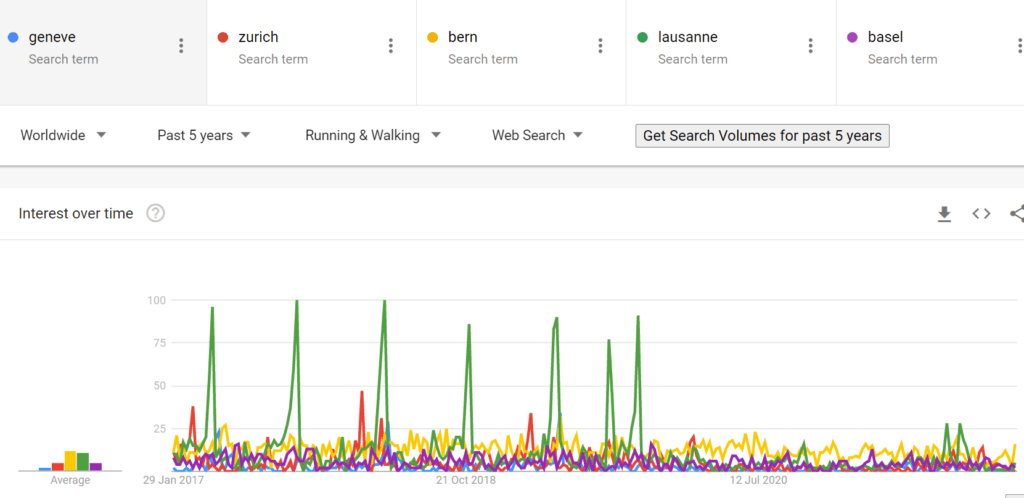Image resolution: width=1024 pixels, height=498 pixels.
Task: Click the 100 y-axis label
Action: point(156,300)
